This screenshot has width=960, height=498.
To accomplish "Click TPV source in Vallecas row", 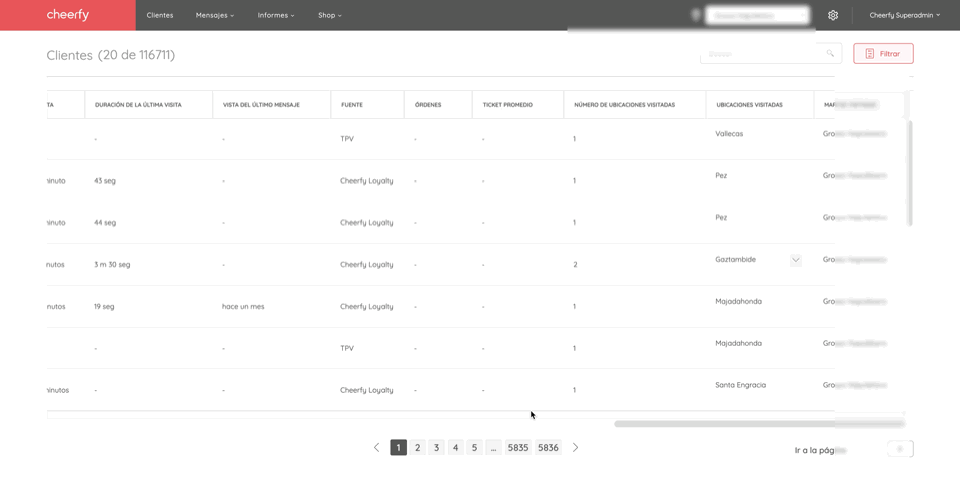I will tap(347, 139).
